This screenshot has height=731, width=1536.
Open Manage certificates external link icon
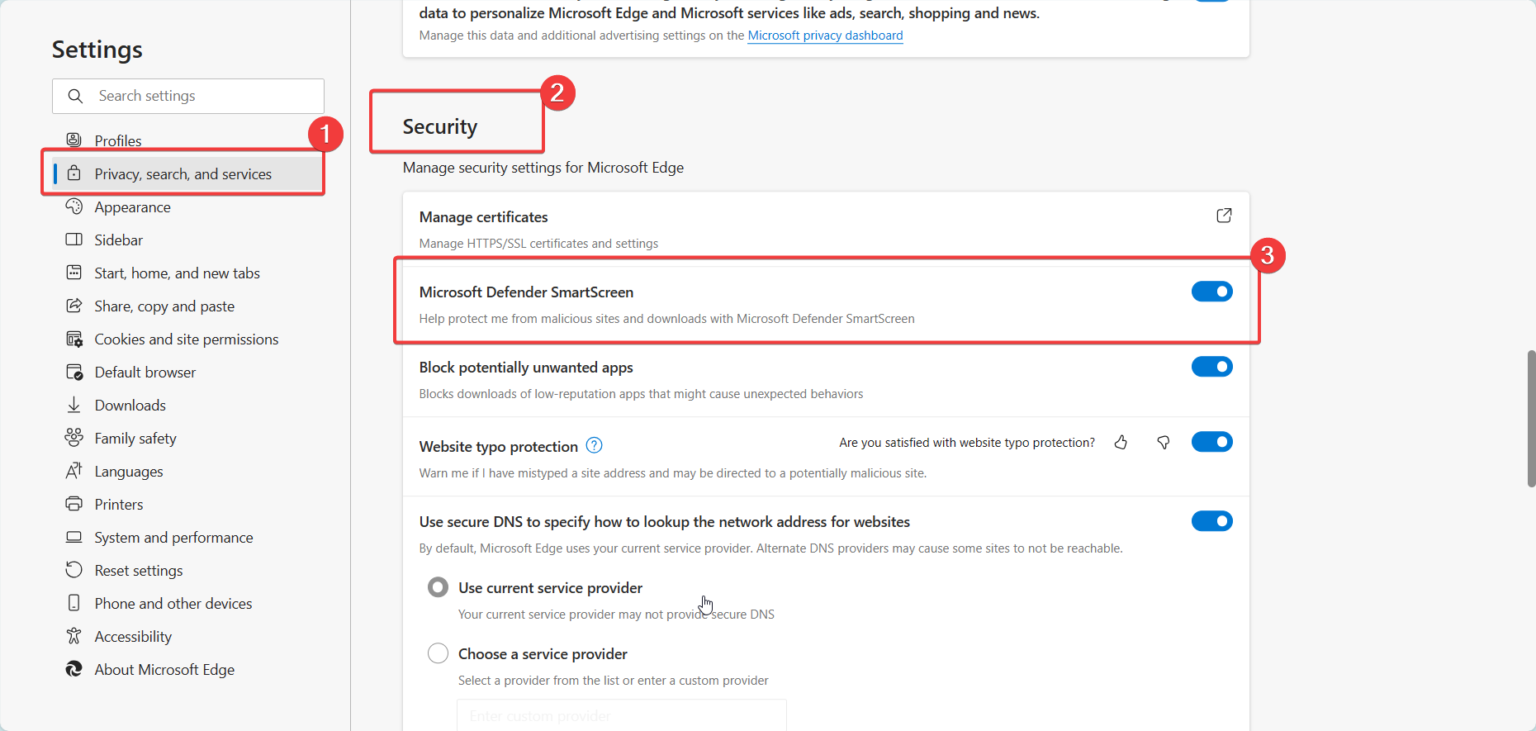coord(1223,215)
